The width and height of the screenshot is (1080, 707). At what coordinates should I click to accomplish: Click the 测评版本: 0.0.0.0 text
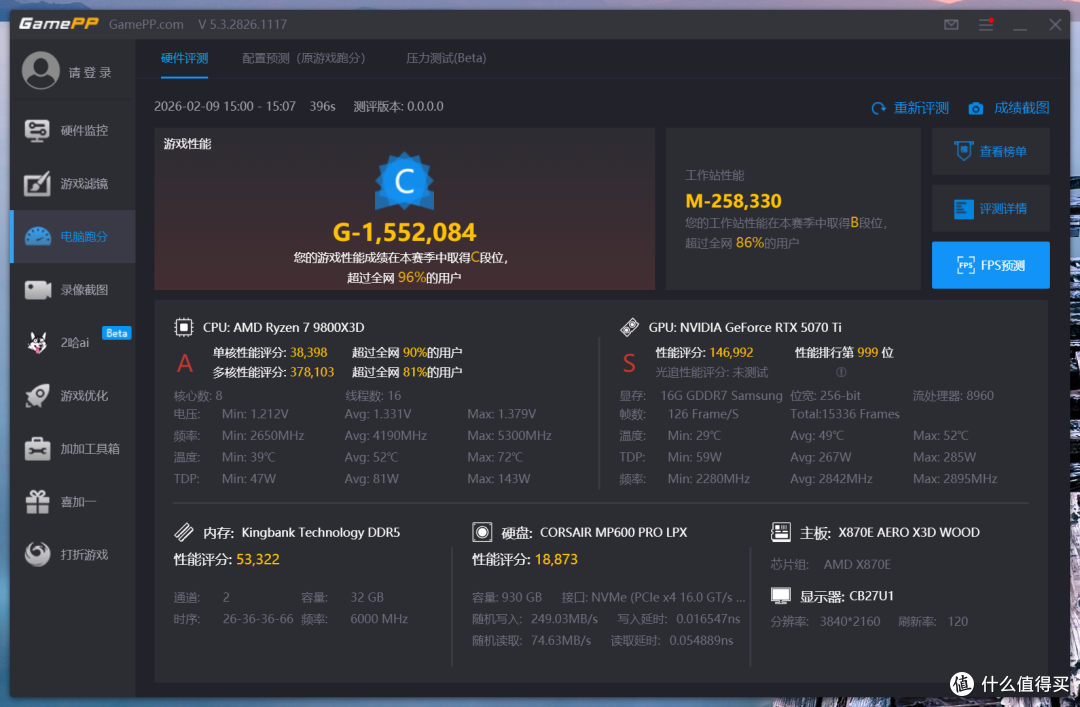(398, 107)
